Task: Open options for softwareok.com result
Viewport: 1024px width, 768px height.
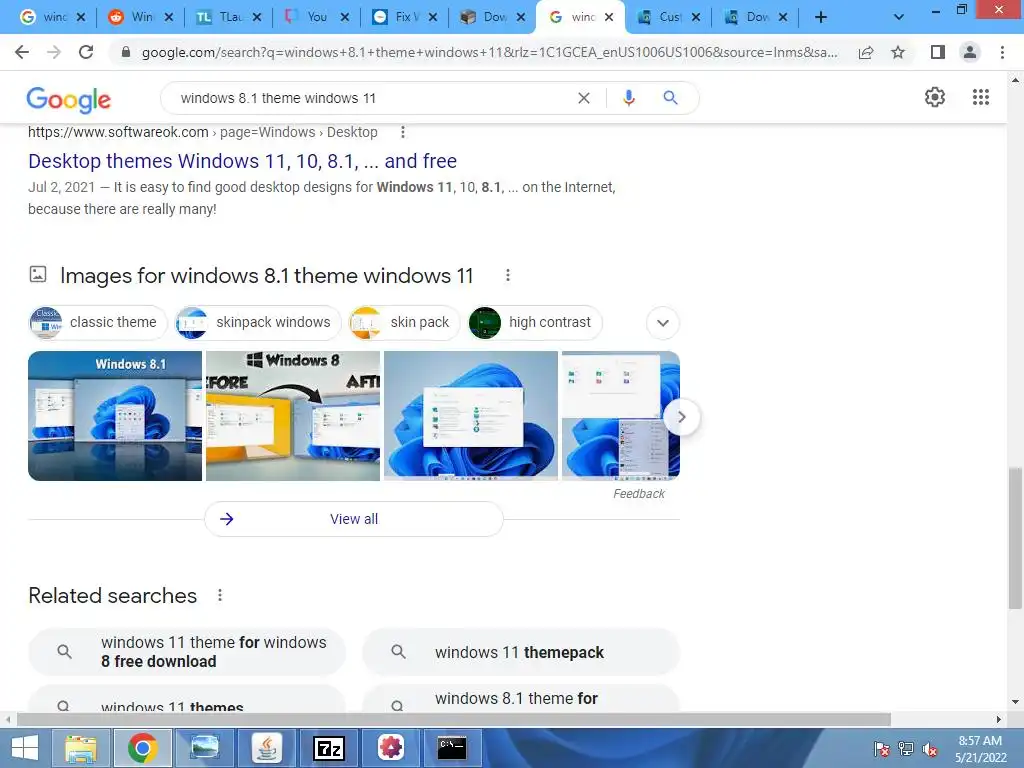Action: (x=403, y=132)
